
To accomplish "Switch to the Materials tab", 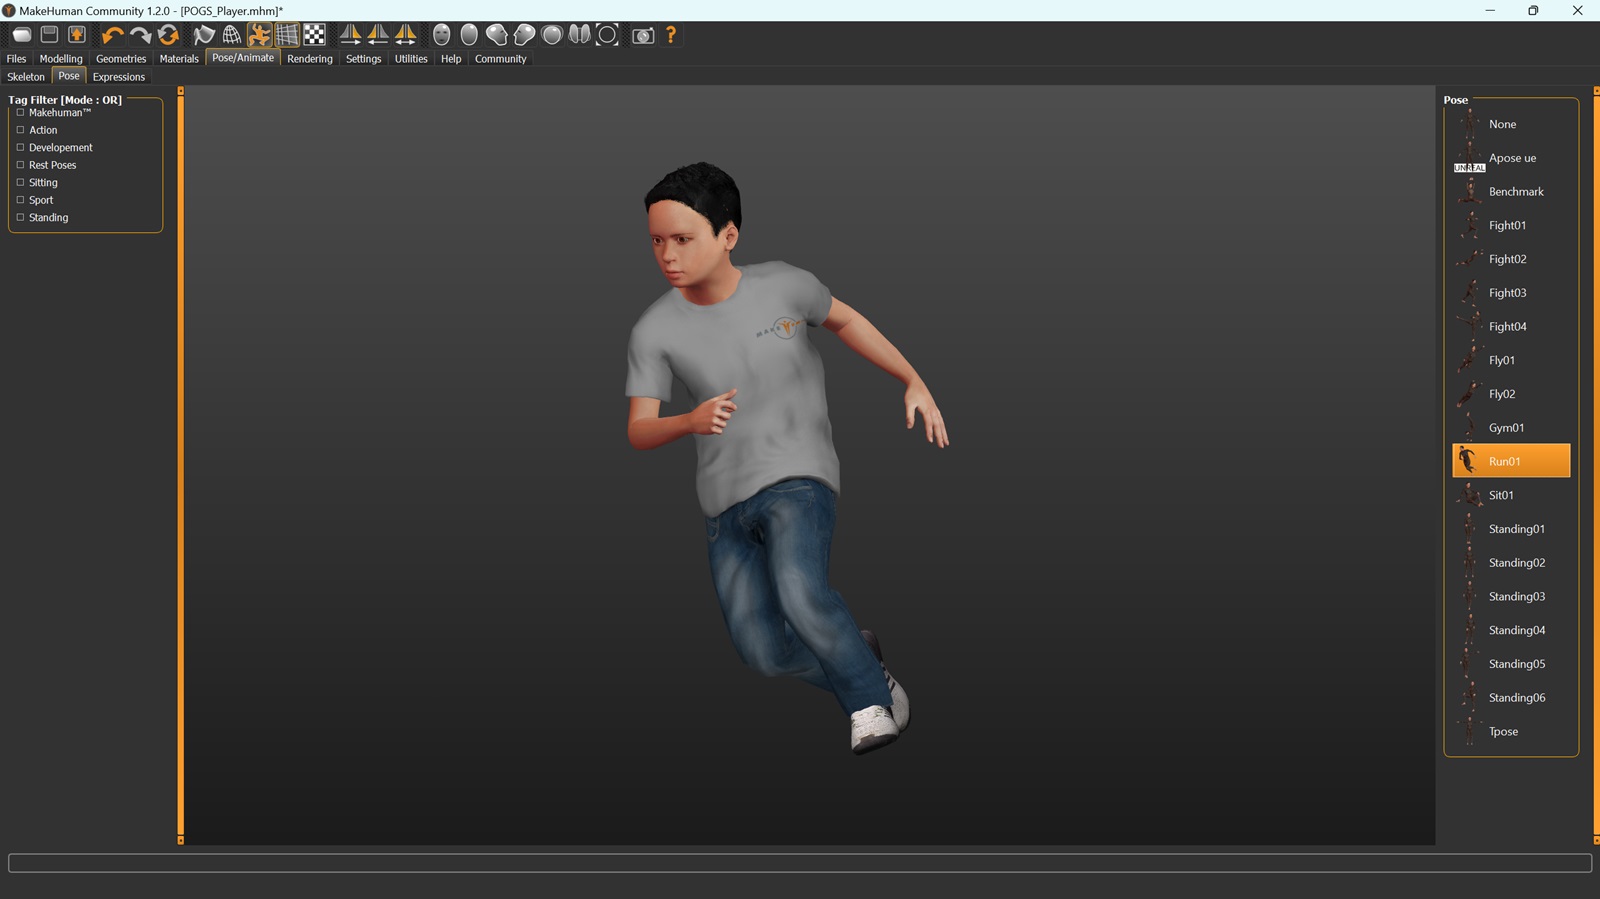I will pos(179,59).
